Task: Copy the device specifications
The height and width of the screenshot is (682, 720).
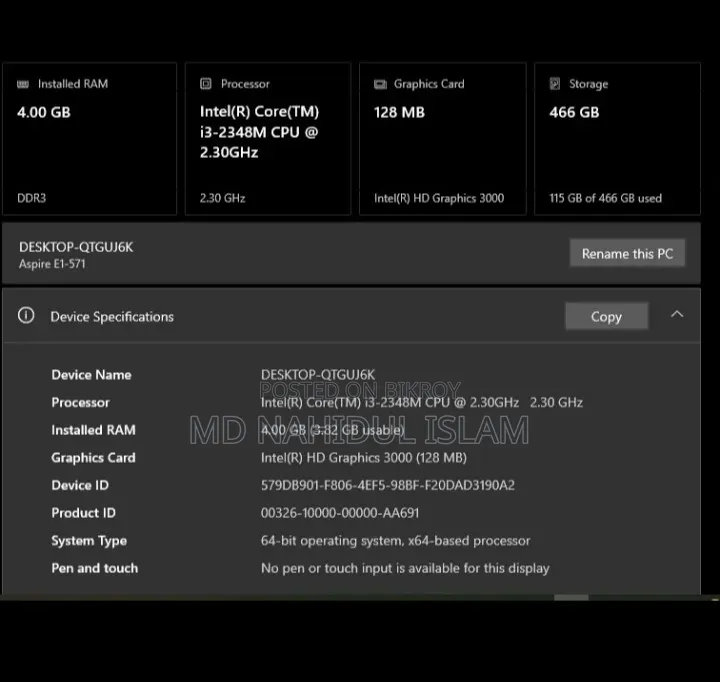Action: [x=607, y=316]
